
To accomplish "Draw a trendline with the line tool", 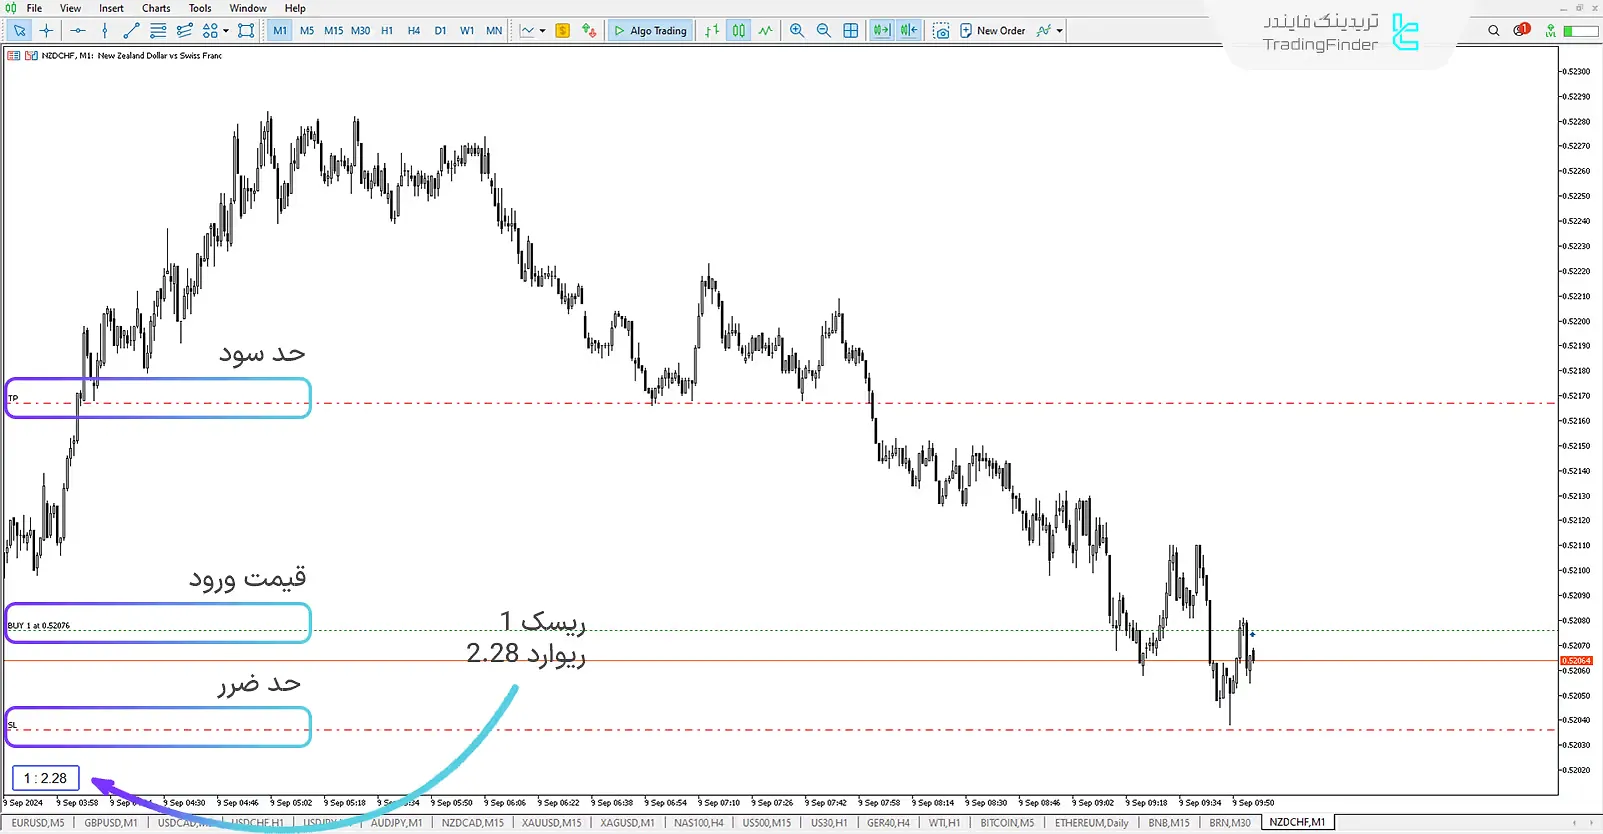I will coord(131,31).
